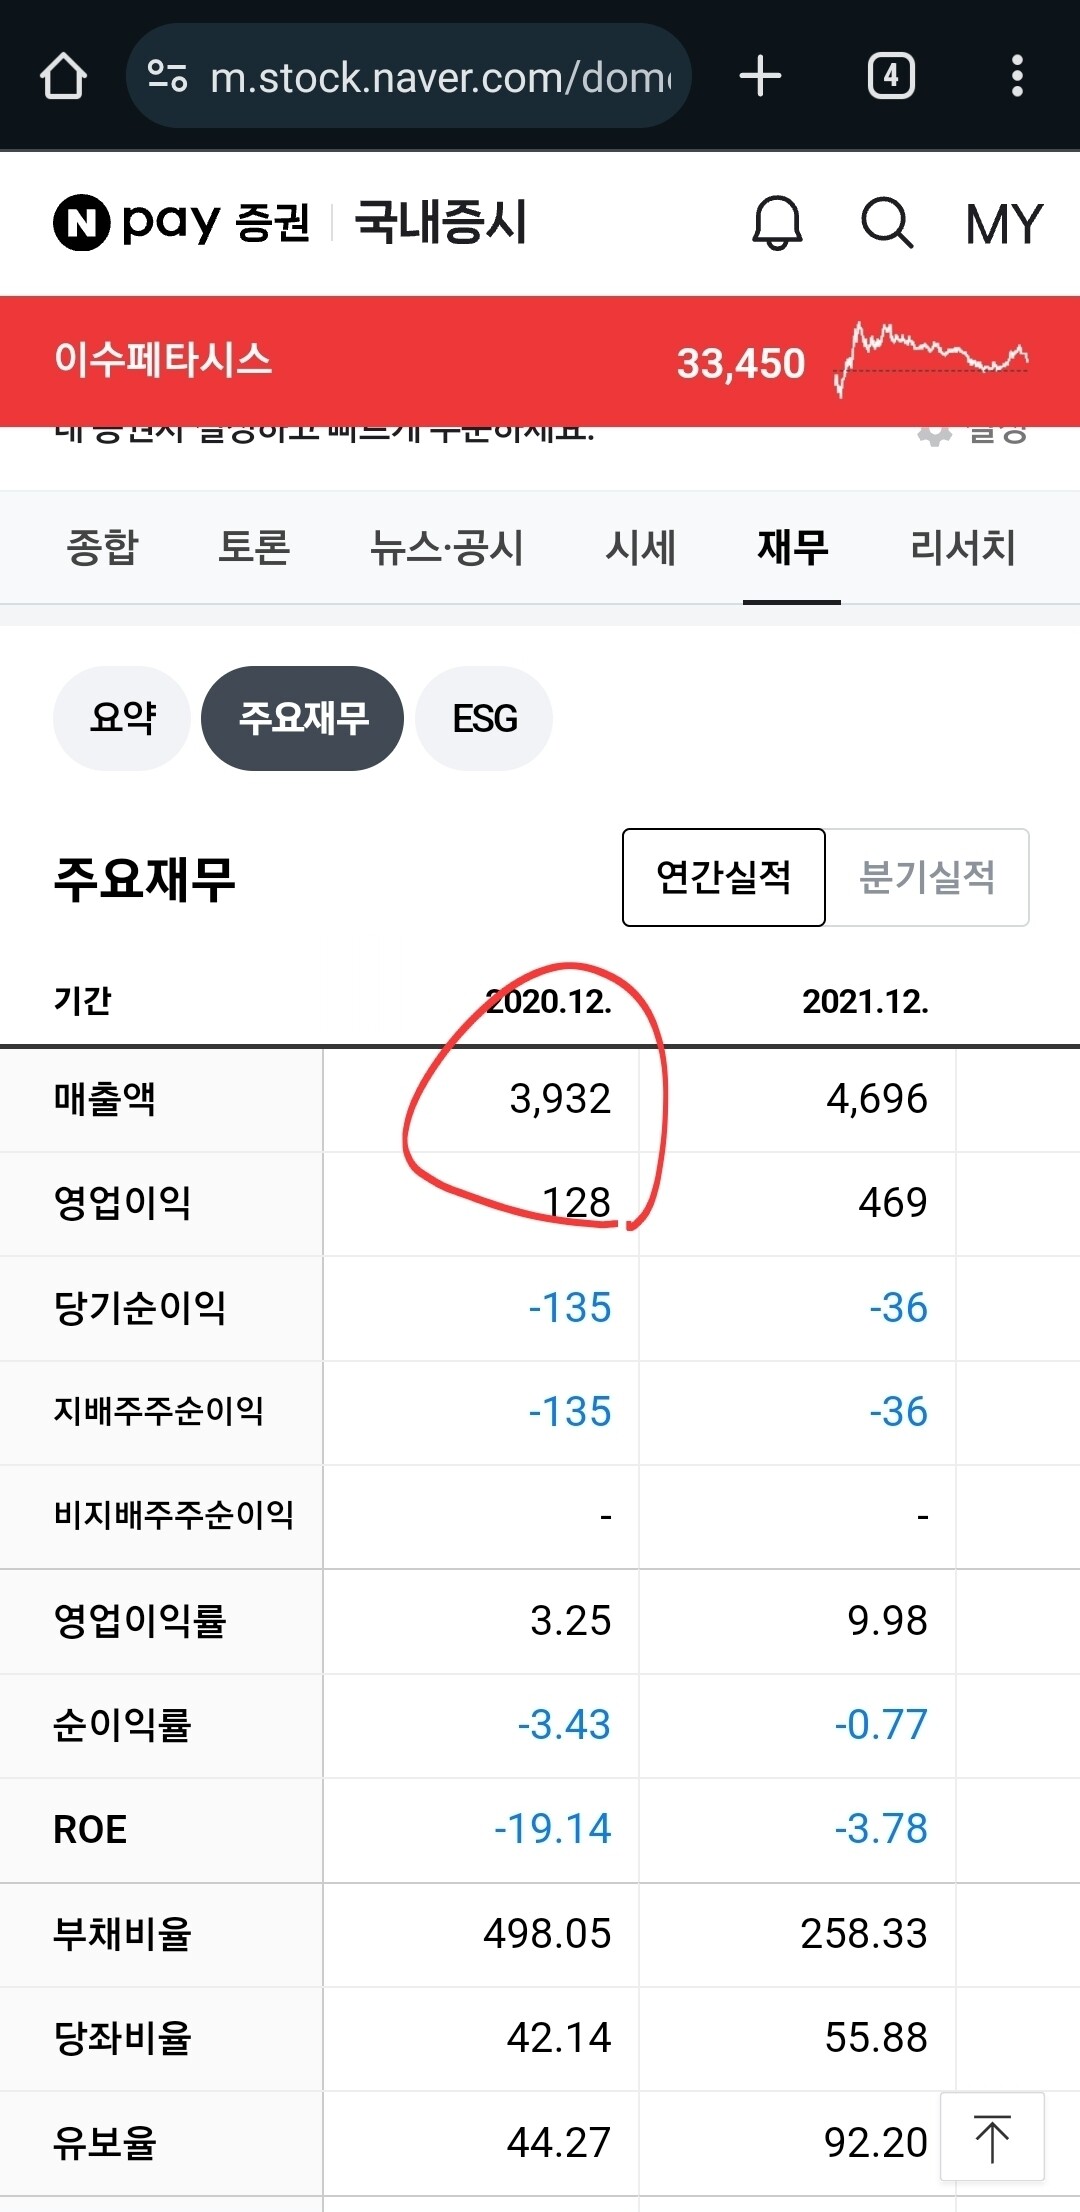Select the ESG filter pill
This screenshot has height=2212, width=1080.
coord(484,718)
